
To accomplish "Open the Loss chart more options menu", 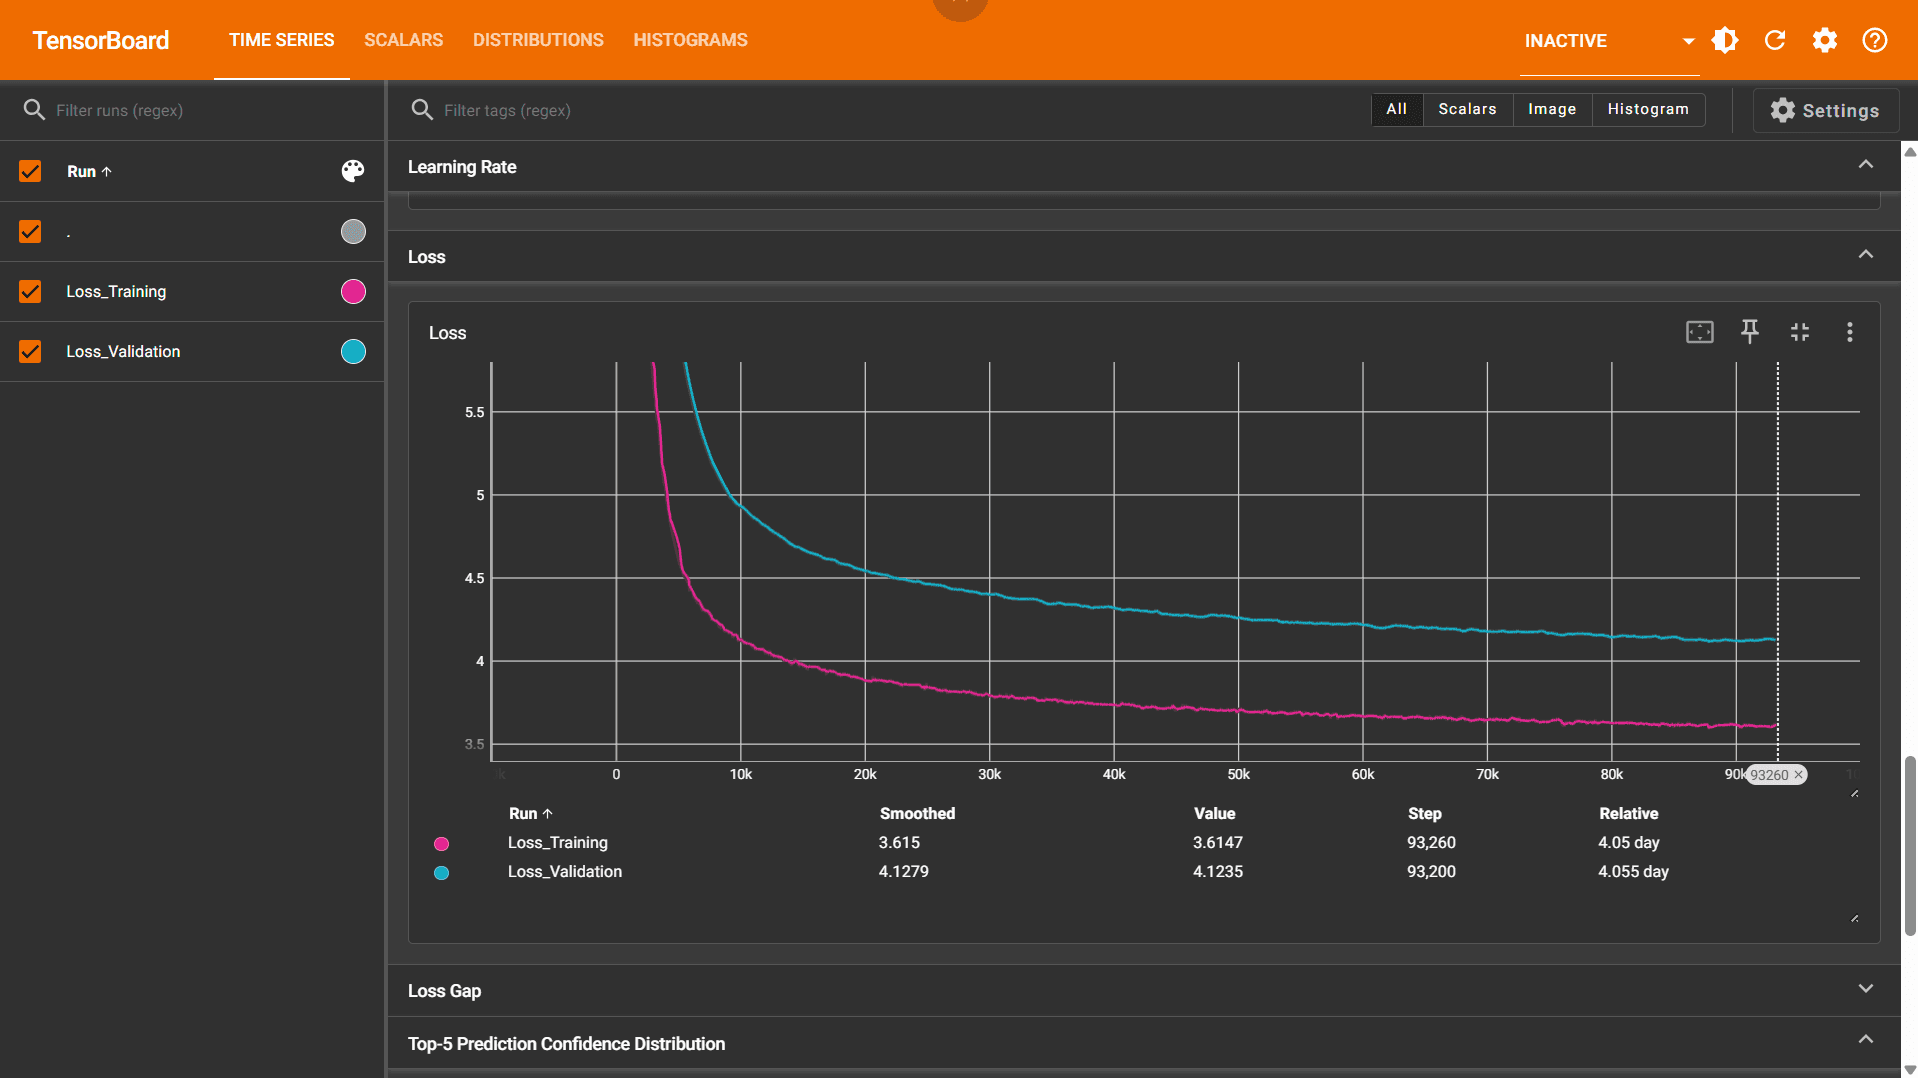I will pyautogui.click(x=1850, y=332).
